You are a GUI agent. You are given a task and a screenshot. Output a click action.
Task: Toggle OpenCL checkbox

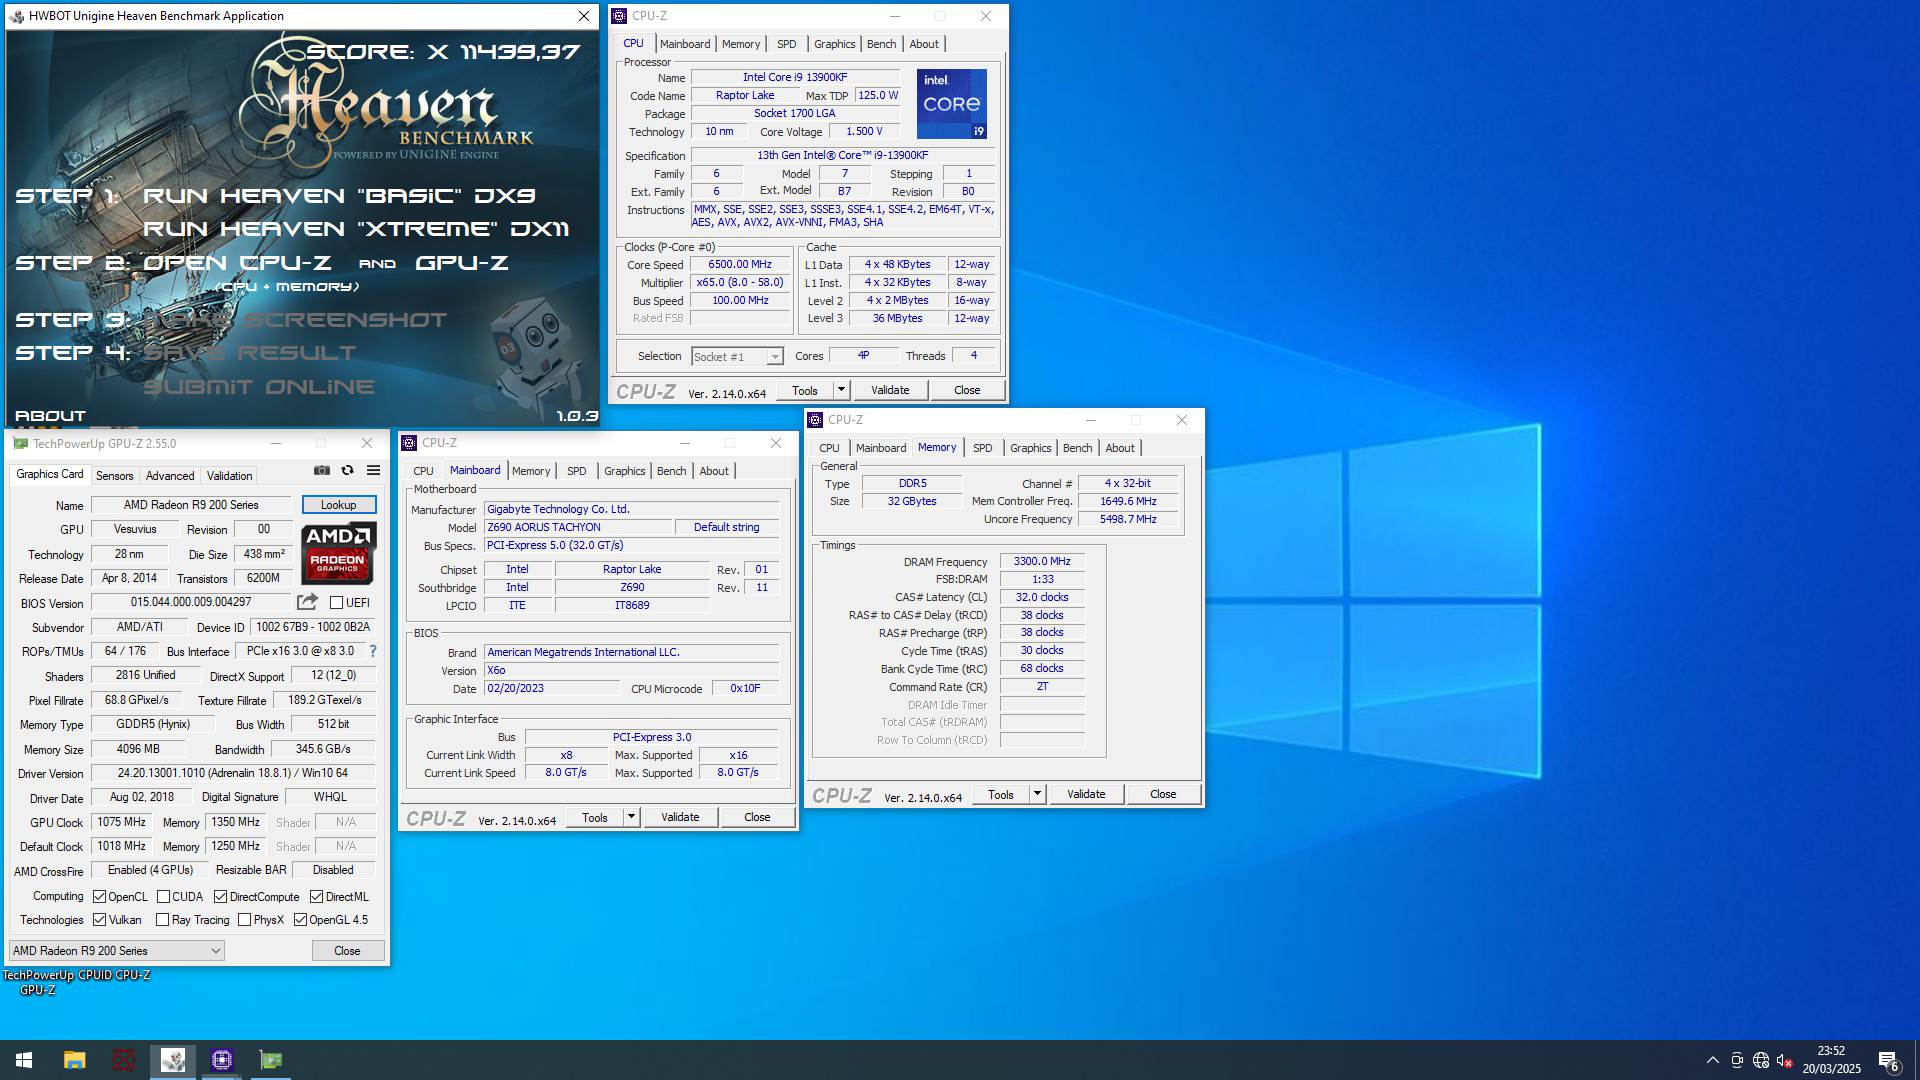[x=99, y=897]
